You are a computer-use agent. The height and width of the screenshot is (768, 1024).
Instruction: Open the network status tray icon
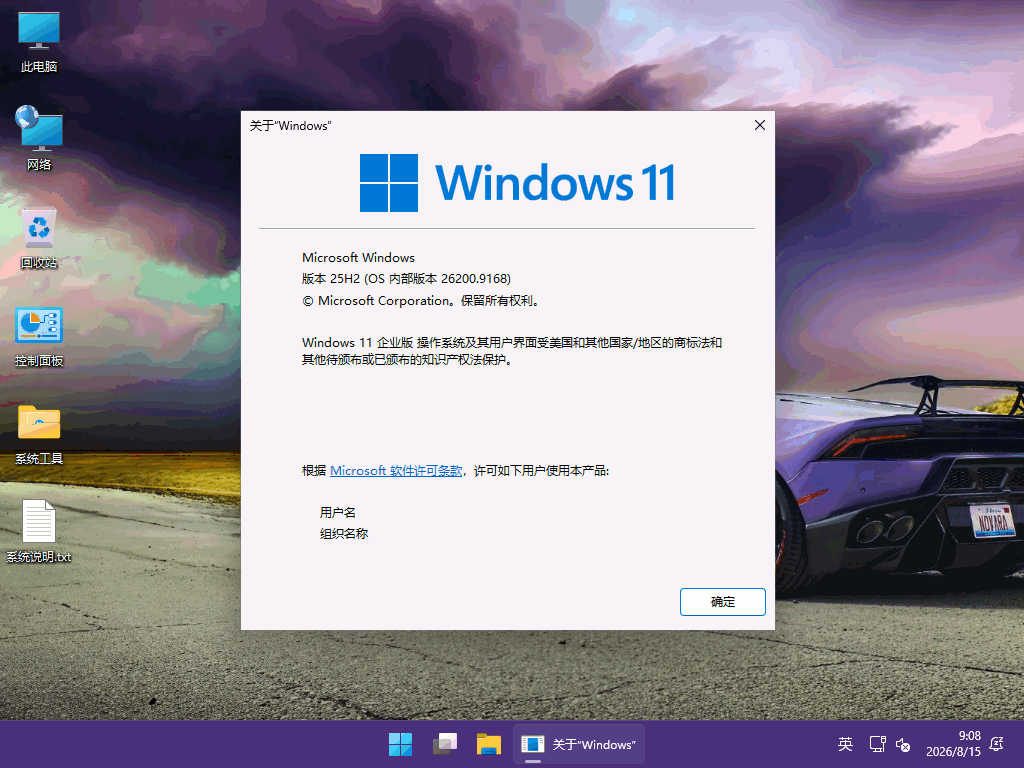[877, 744]
